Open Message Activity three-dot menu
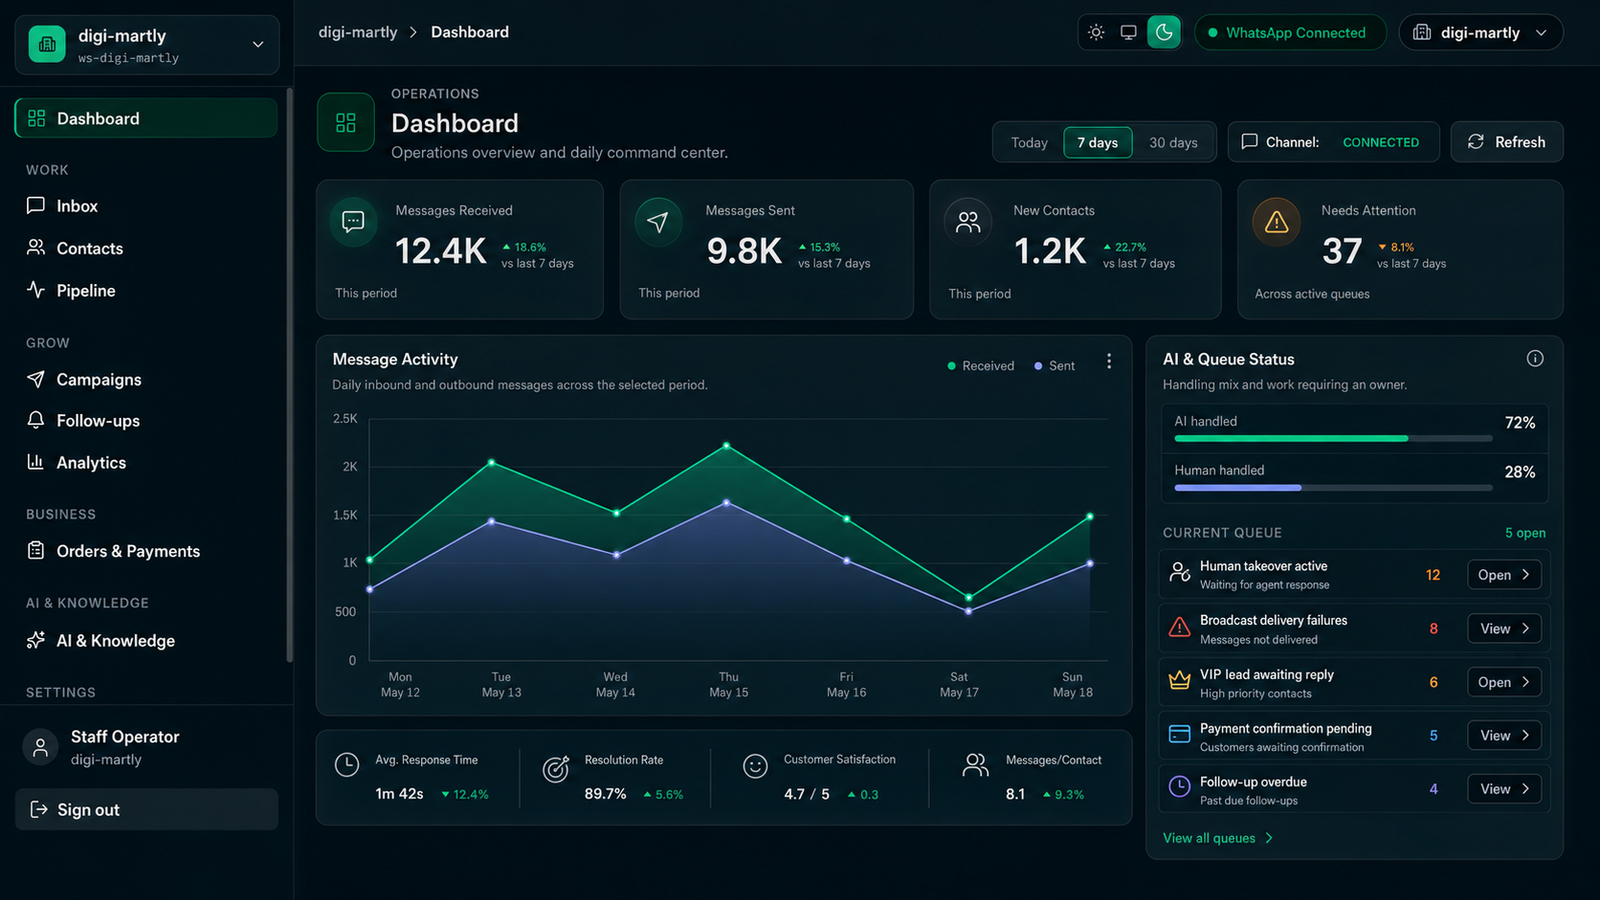Image resolution: width=1600 pixels, height=900 pixels. (1109, 361)
